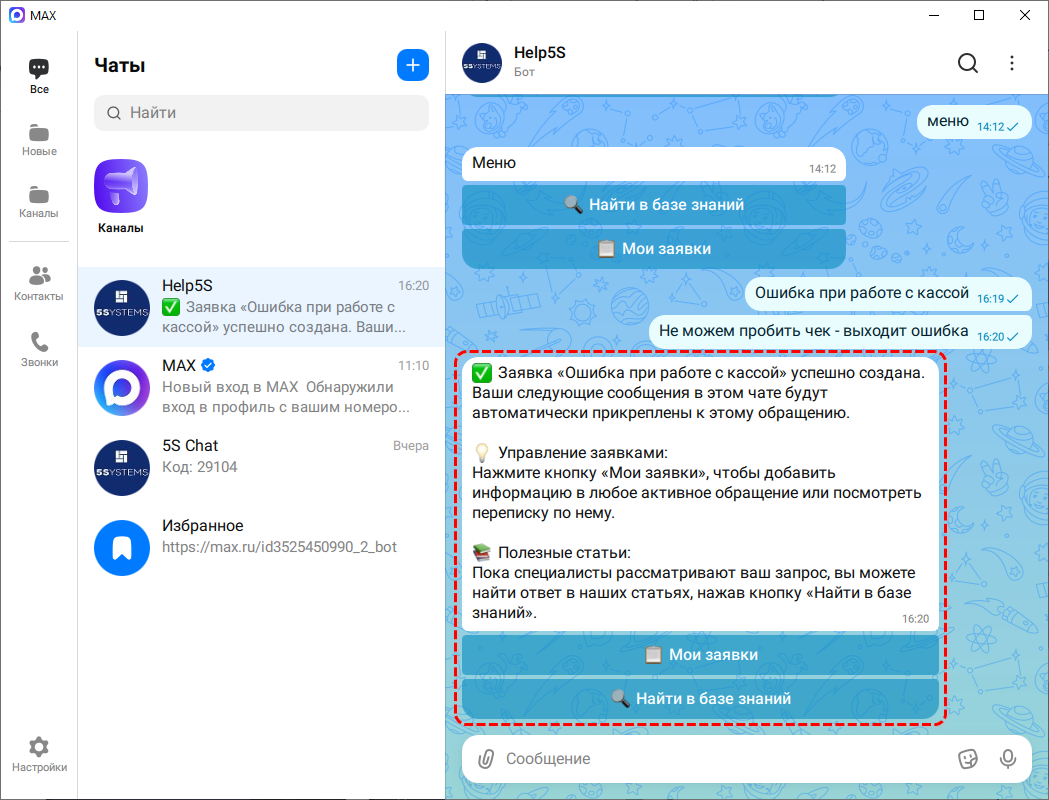This screenshot has height=800, width=1049.
Task: Click the folder icon above "Каналы"
Action: pos(39,195)
